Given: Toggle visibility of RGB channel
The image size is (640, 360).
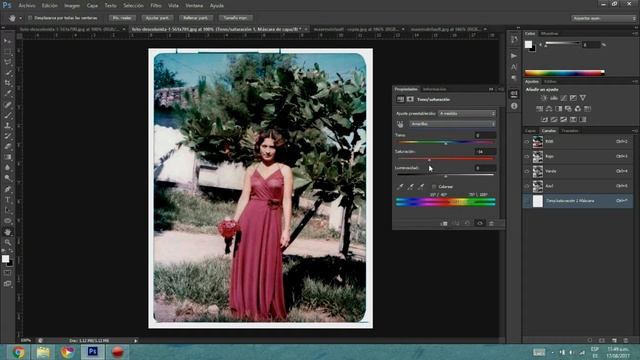Looking at the screenshot, I should click(x=527, y=142).
